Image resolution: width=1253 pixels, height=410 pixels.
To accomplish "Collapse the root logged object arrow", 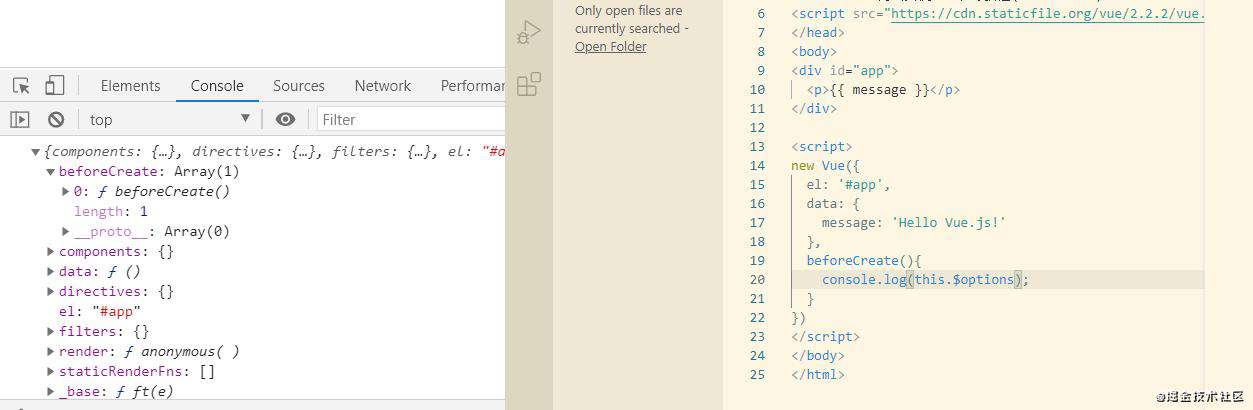I will (35, 152).
